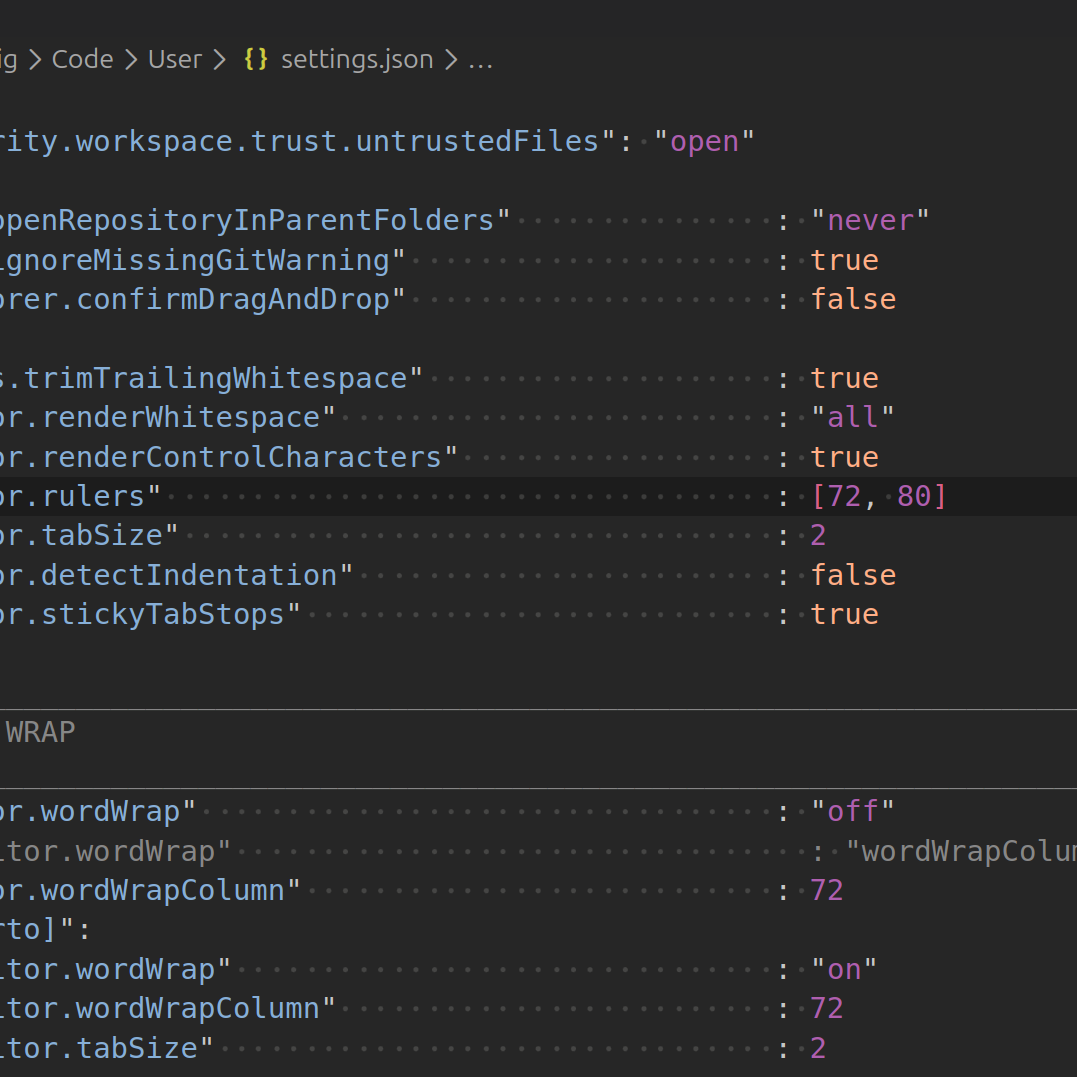Click the "all" value of renderWhitespace
The width and height of the screenshot is (1077, 1077).
point(852,417)
